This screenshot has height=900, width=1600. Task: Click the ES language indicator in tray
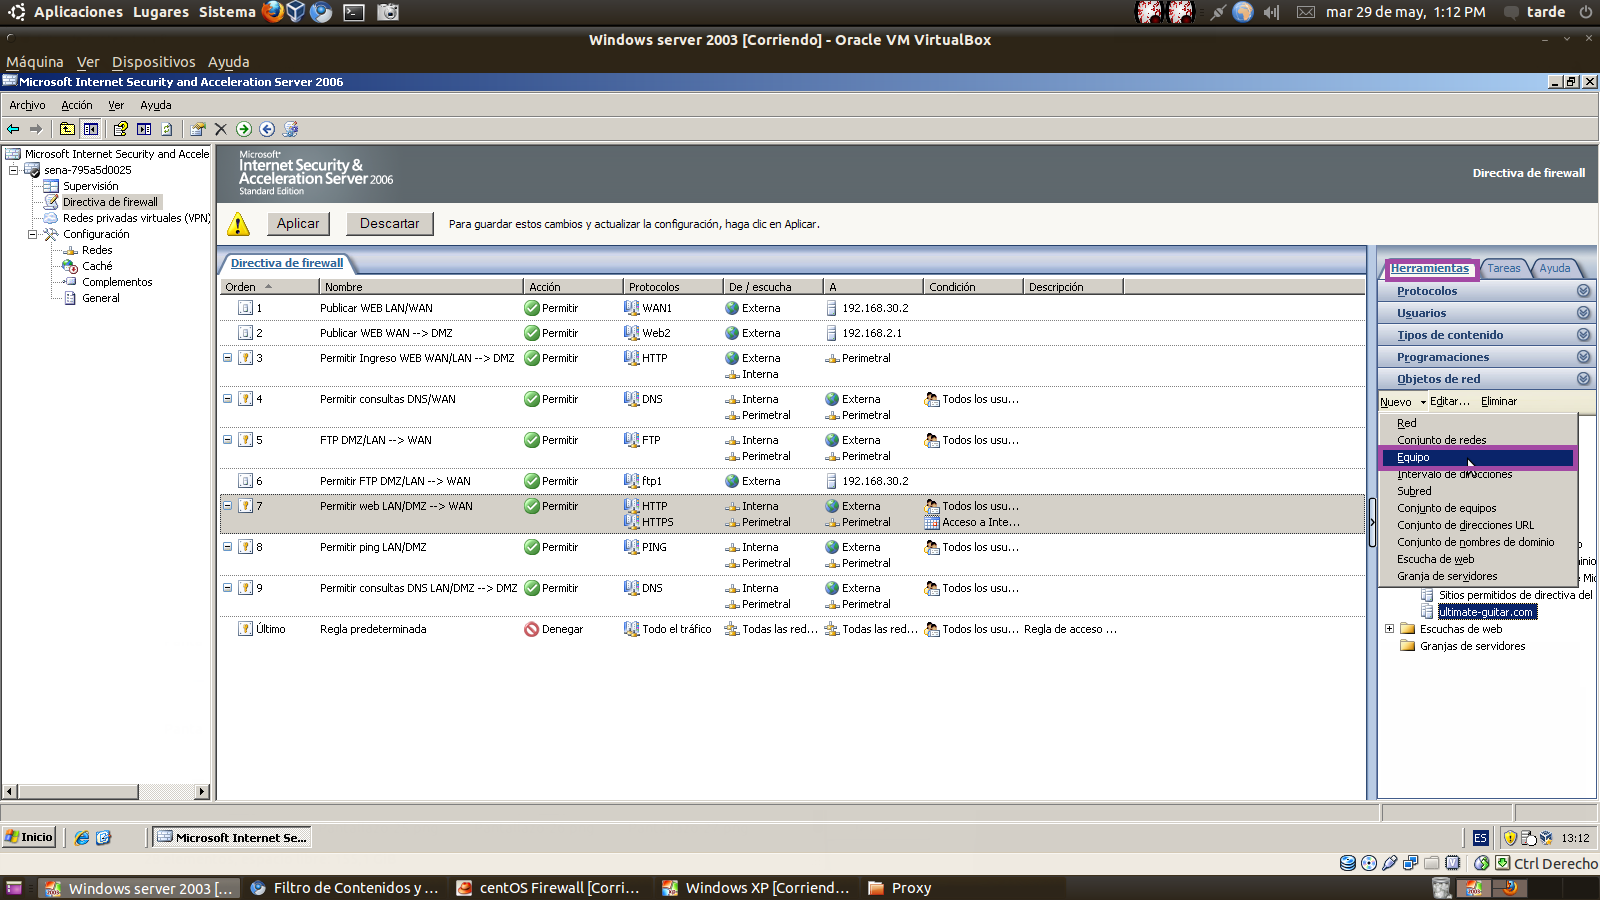point(1481,838)
